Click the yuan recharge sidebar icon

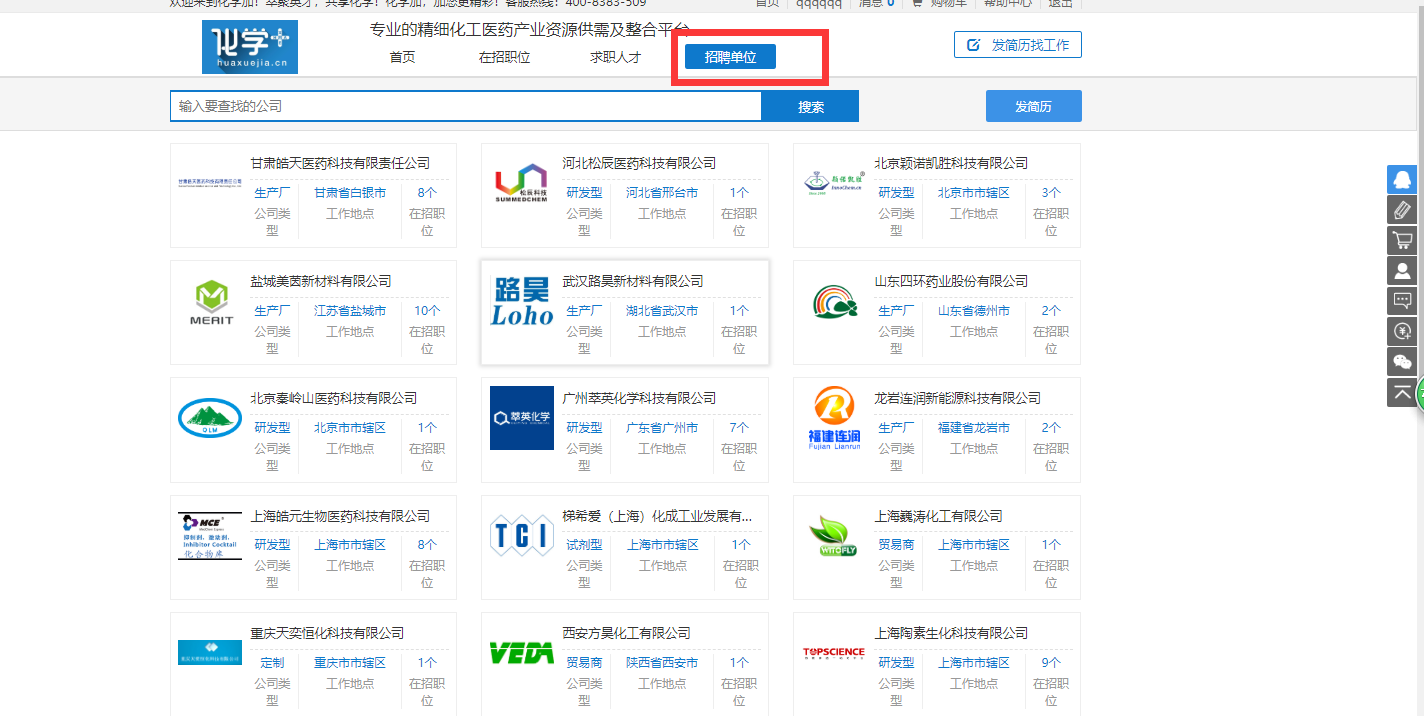(x=1402, y=331)
